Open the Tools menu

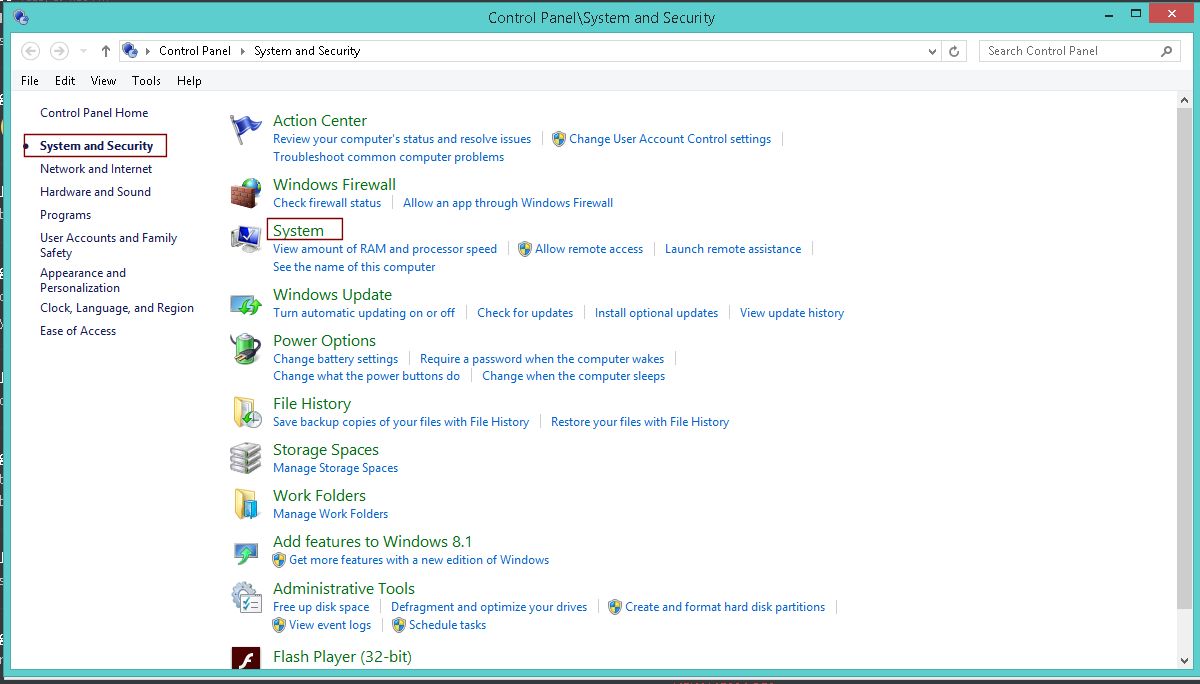pyautogui.click(x=146, y=81)
